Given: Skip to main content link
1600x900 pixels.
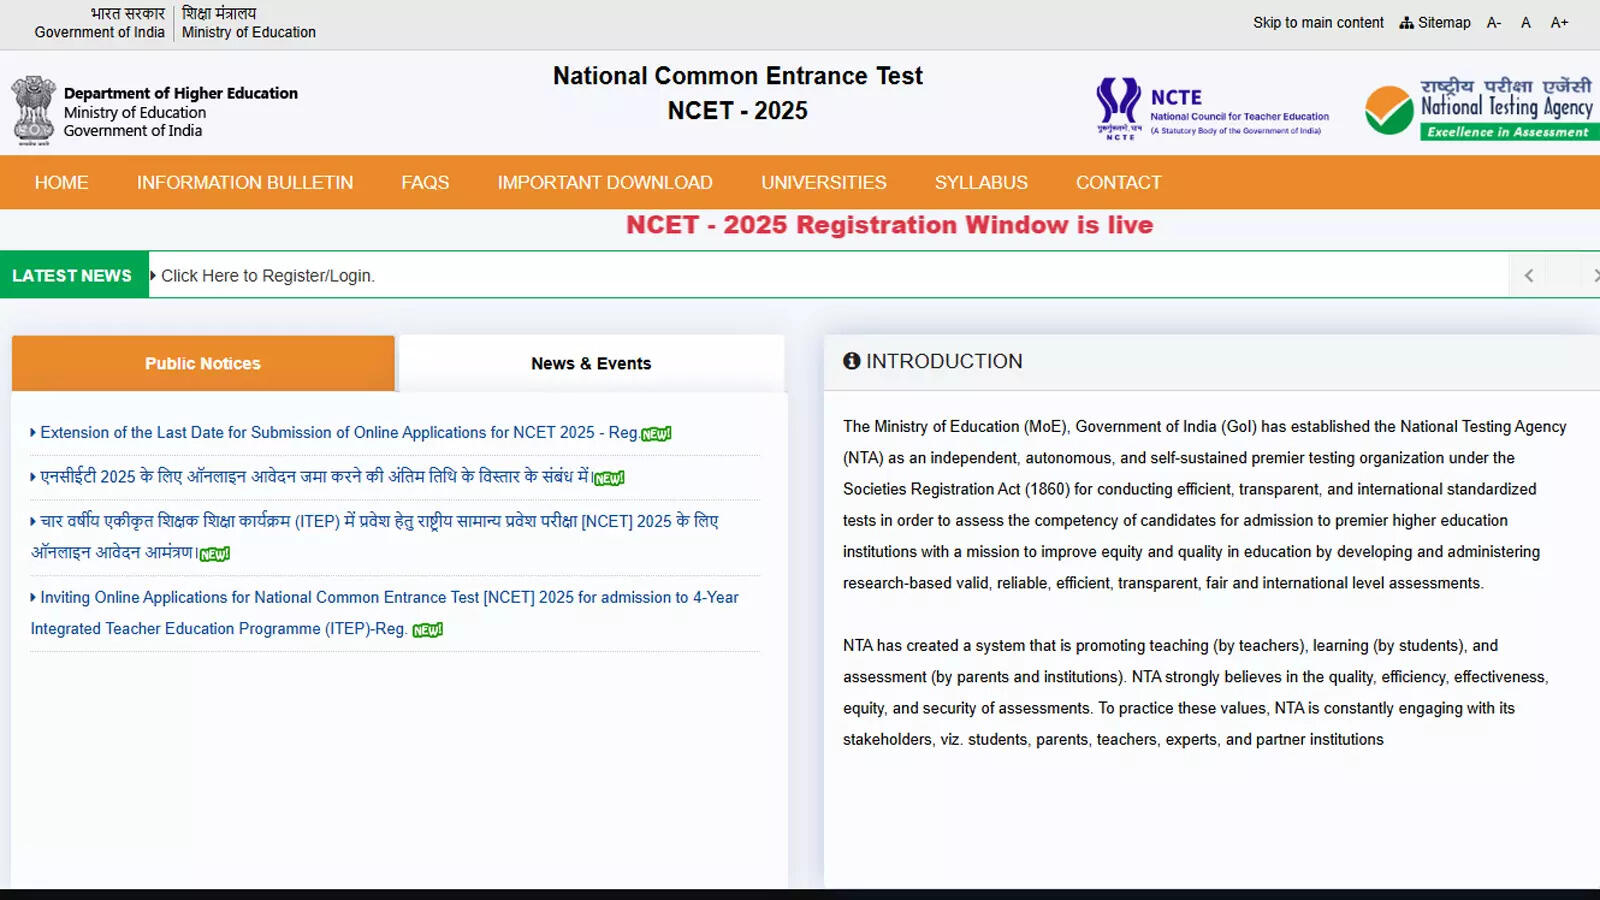Looking at the screenshot, I should [1318, 22].
